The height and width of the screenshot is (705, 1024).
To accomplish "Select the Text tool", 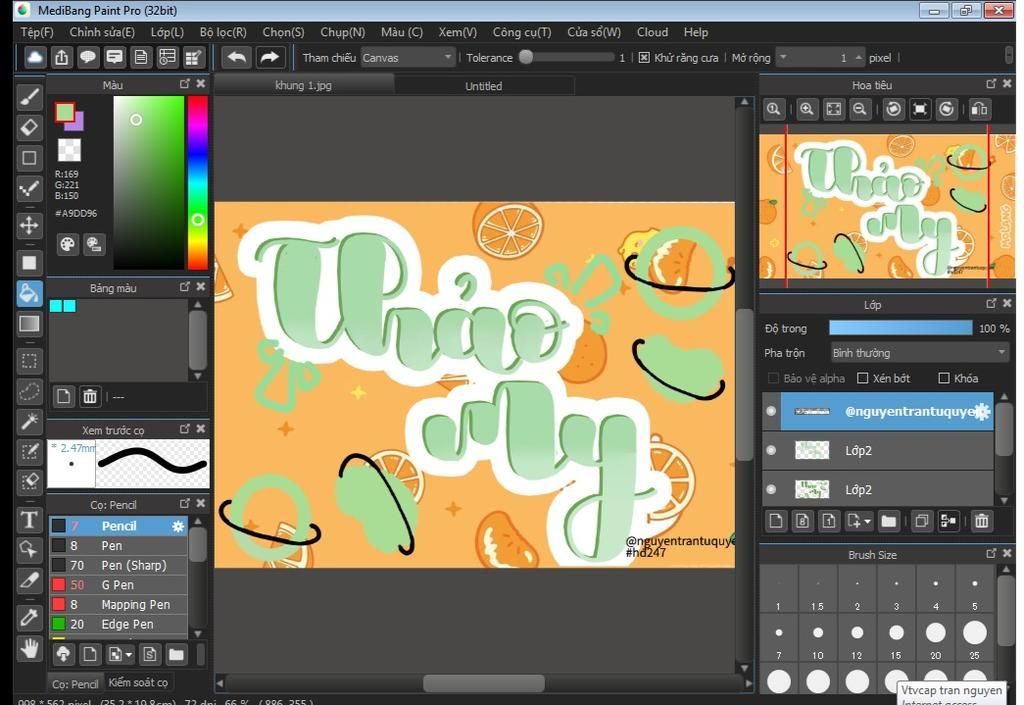I will (29, 520).
